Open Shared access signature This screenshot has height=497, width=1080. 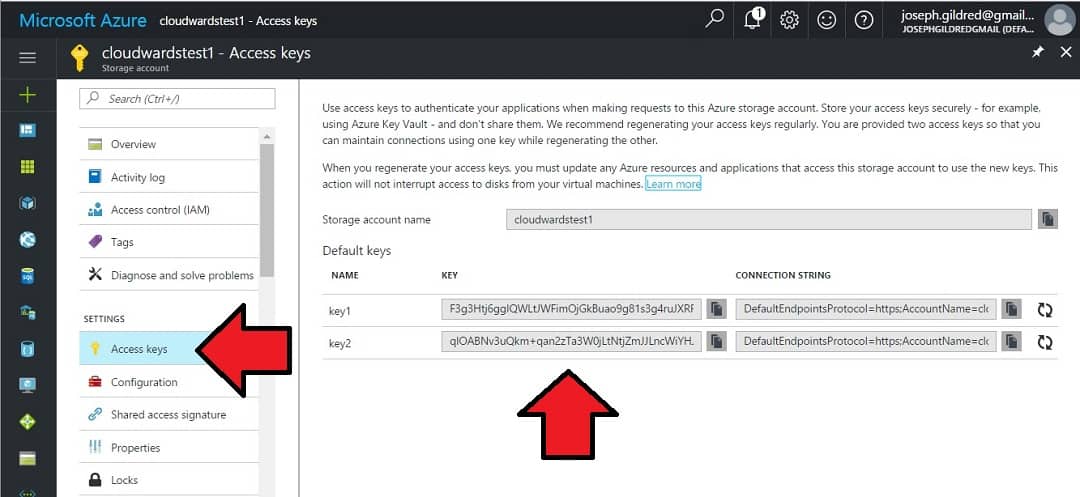click(x=169, y=414)
